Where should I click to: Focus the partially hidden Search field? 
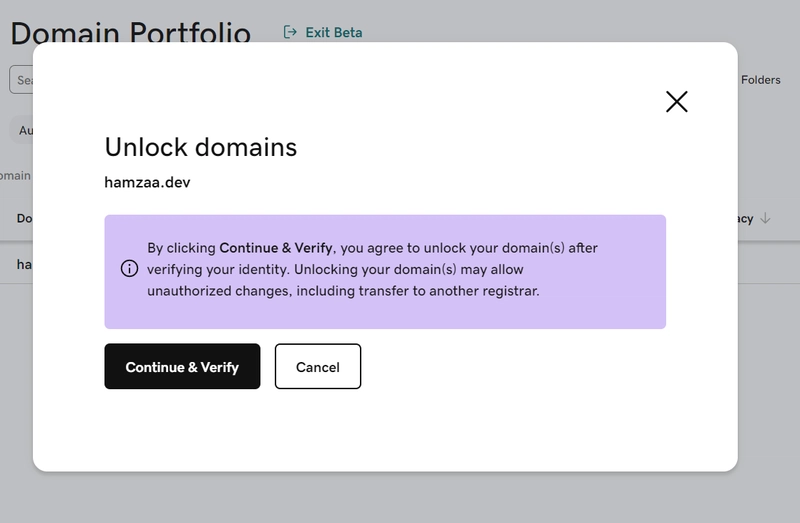click(21, 80)
